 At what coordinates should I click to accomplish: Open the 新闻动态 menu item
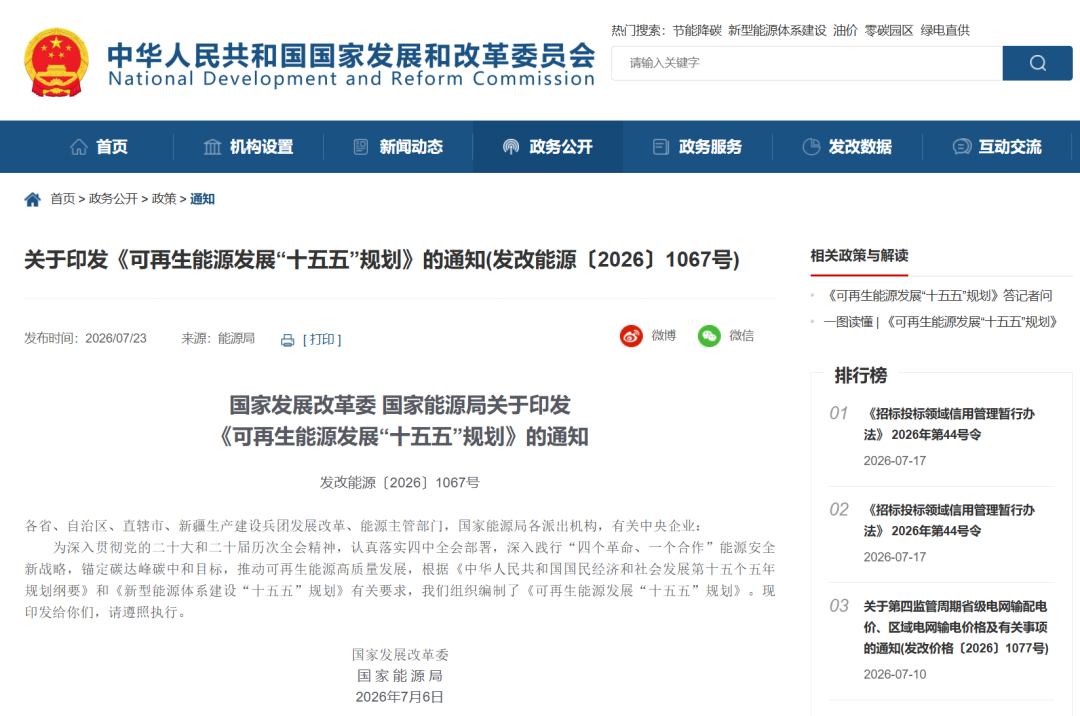pyautogui.click(x=411, y=147)
